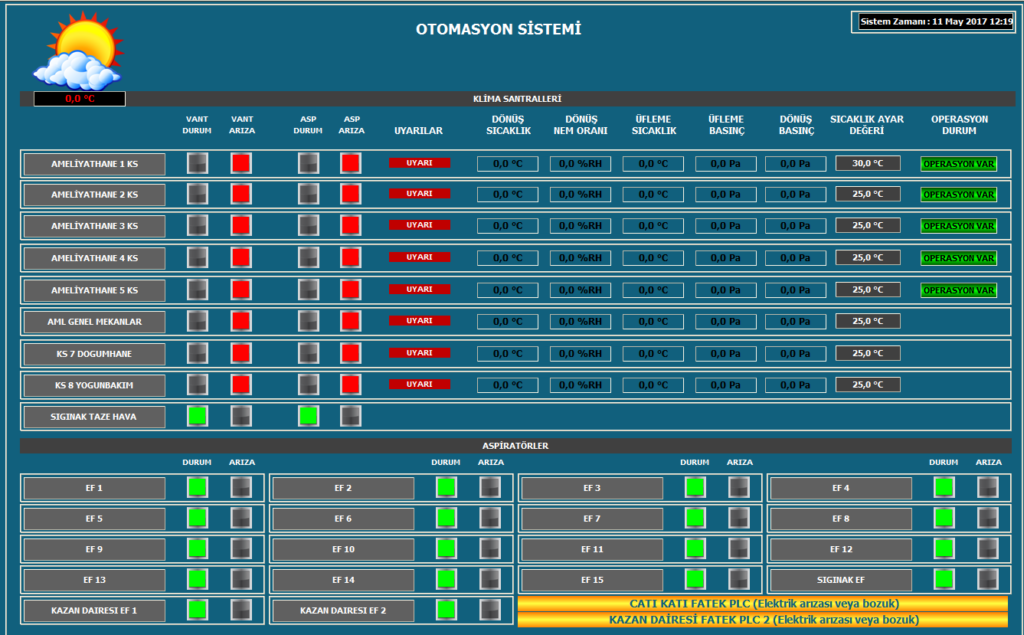Click the Çatı Katı Fatek PLC alarm banner

click(x=763, y=604)
